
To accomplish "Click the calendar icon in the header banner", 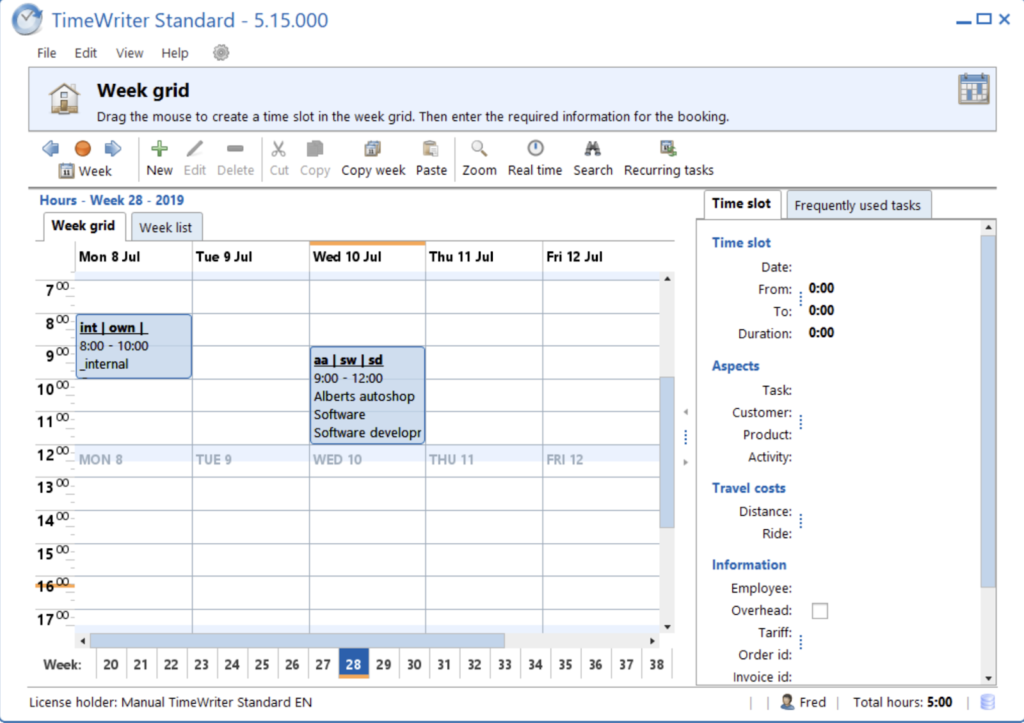I will point(973,89).
